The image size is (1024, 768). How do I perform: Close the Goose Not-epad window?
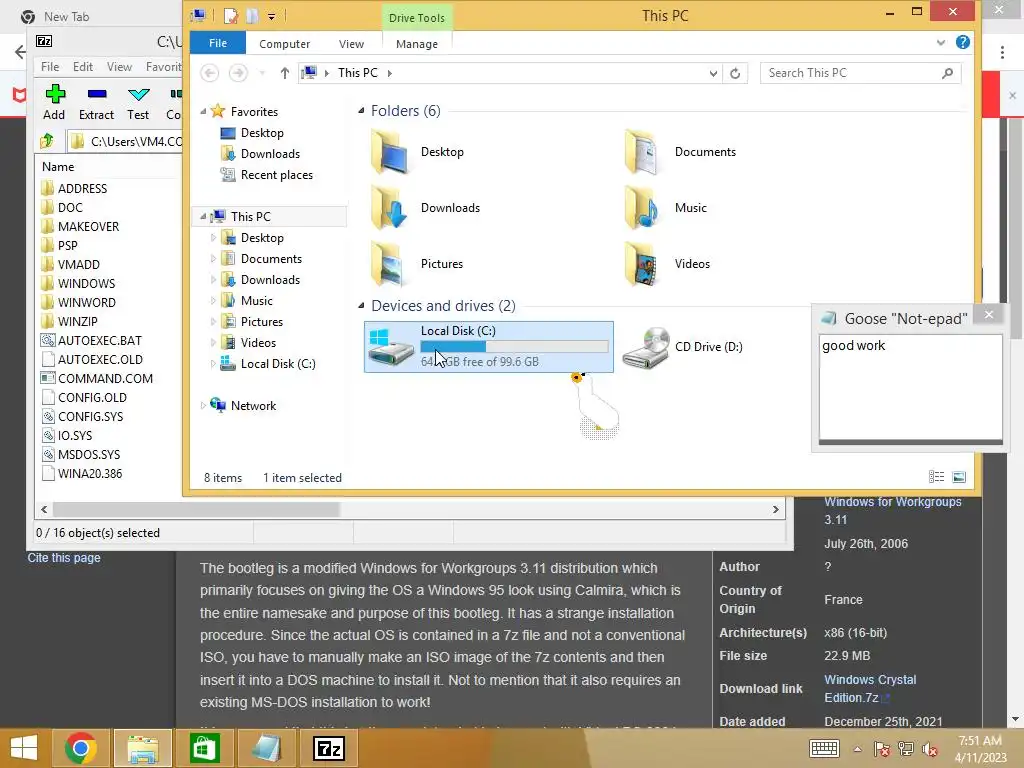(x=989, y=315)
